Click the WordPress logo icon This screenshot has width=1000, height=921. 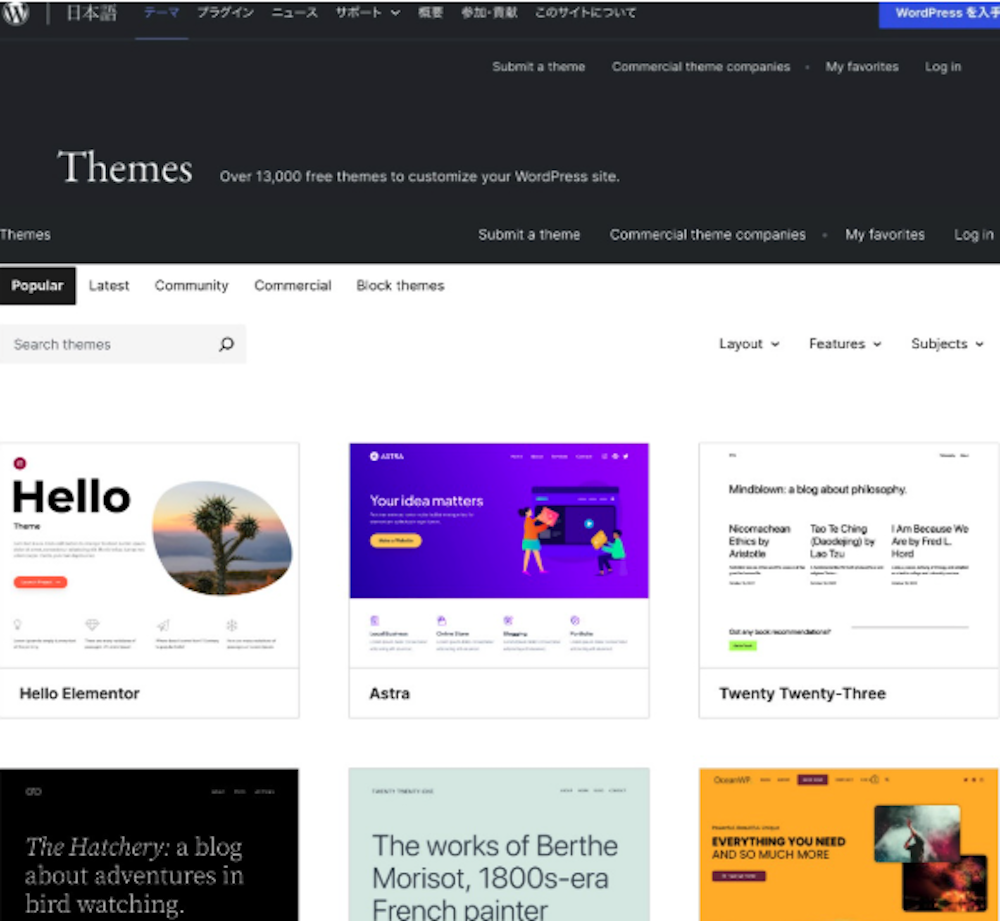[15, 13]
